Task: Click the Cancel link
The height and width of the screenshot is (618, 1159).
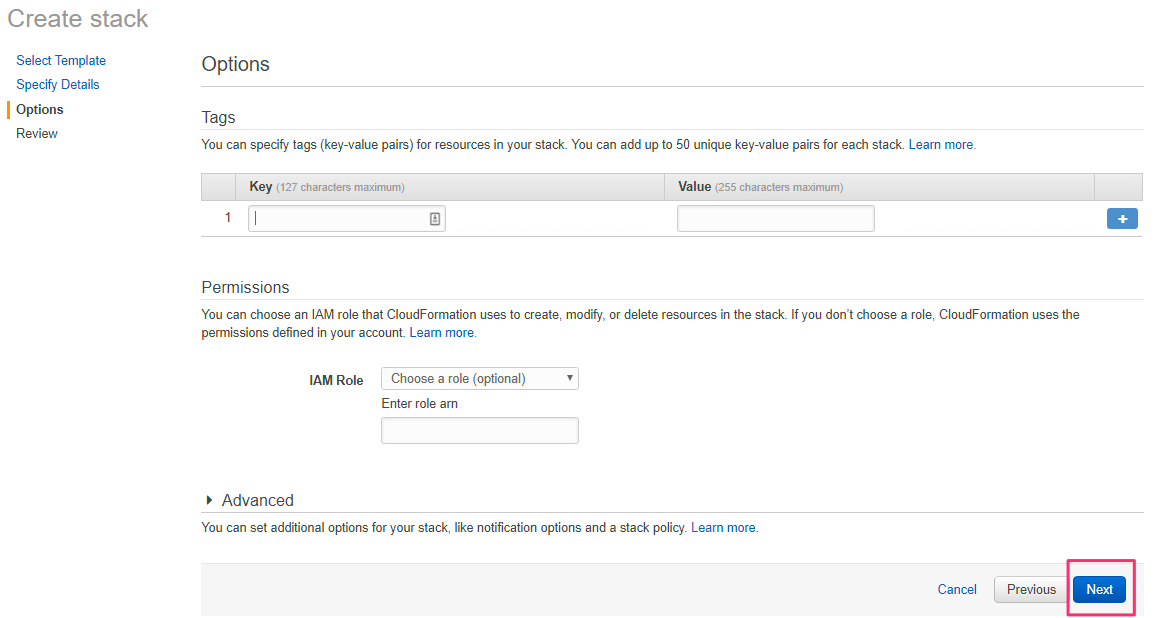Action: 957,589
